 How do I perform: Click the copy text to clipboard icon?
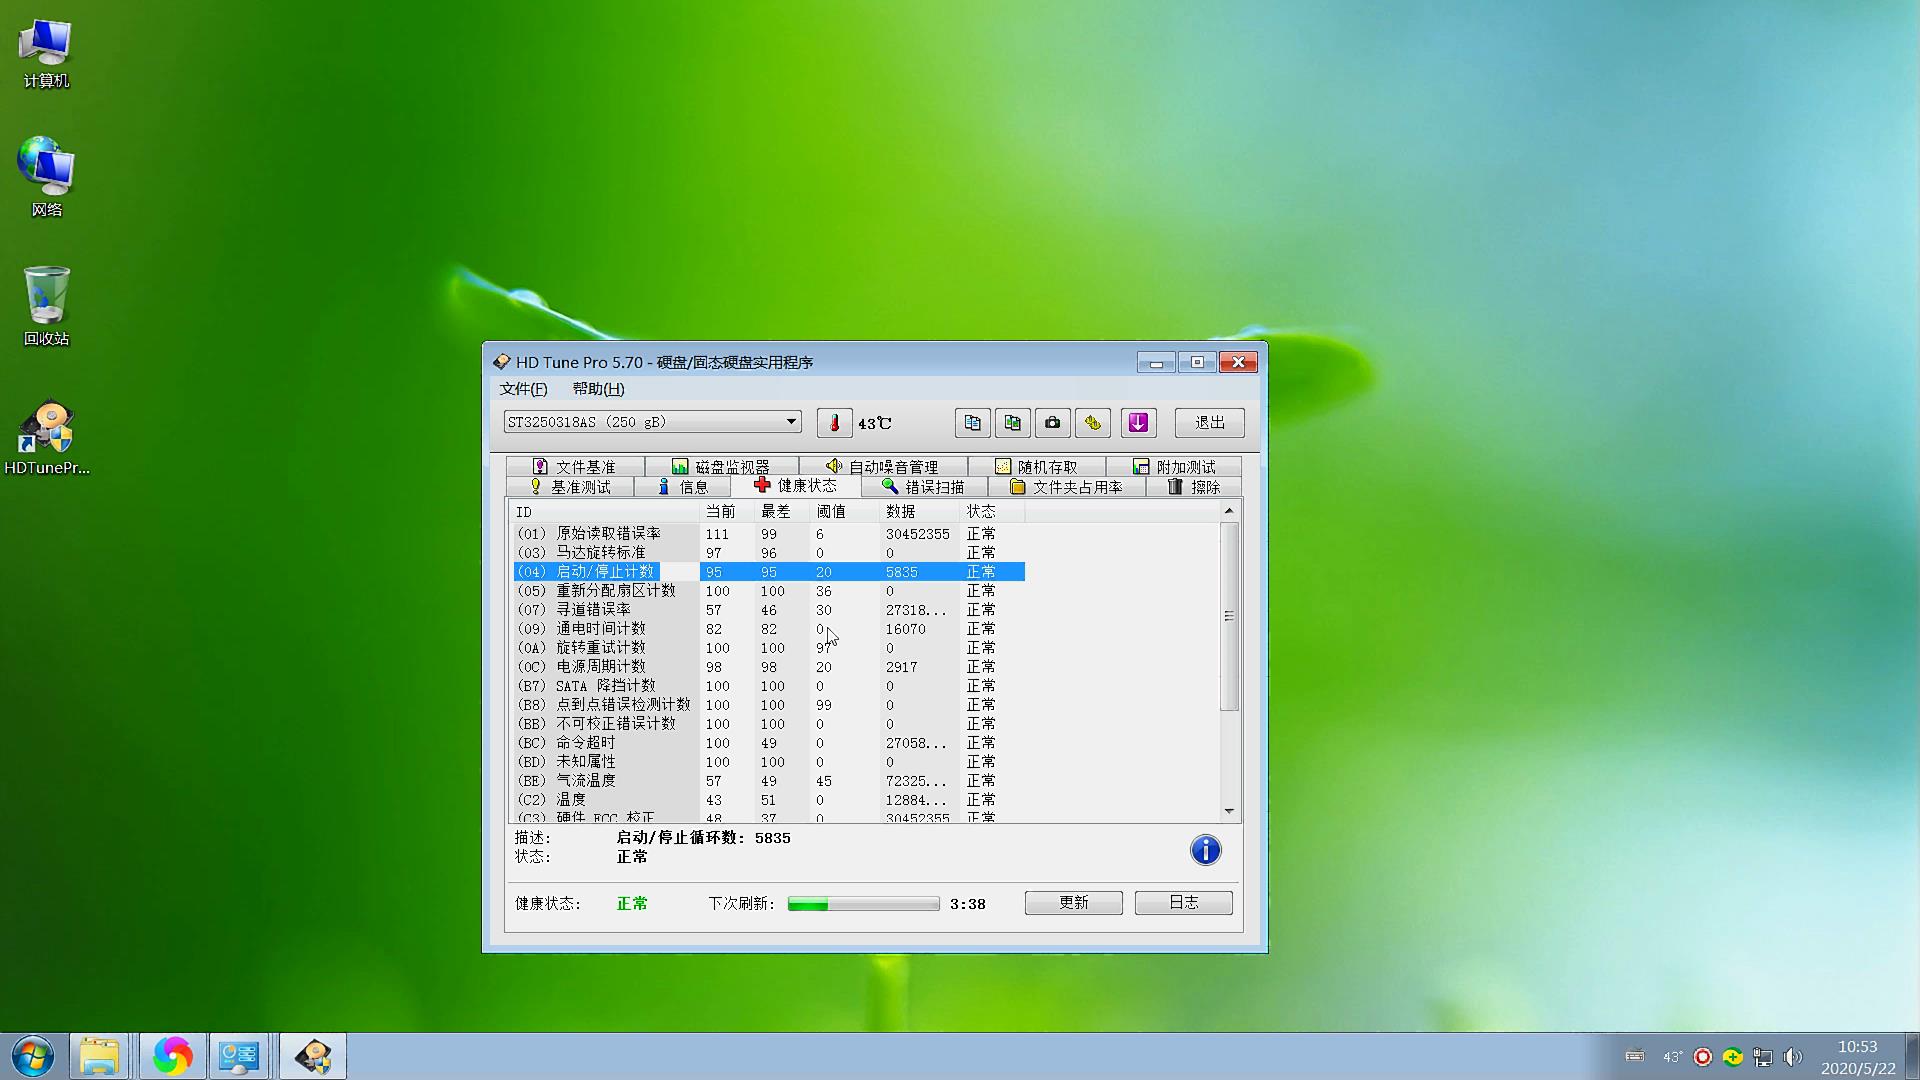coord(972,423)
